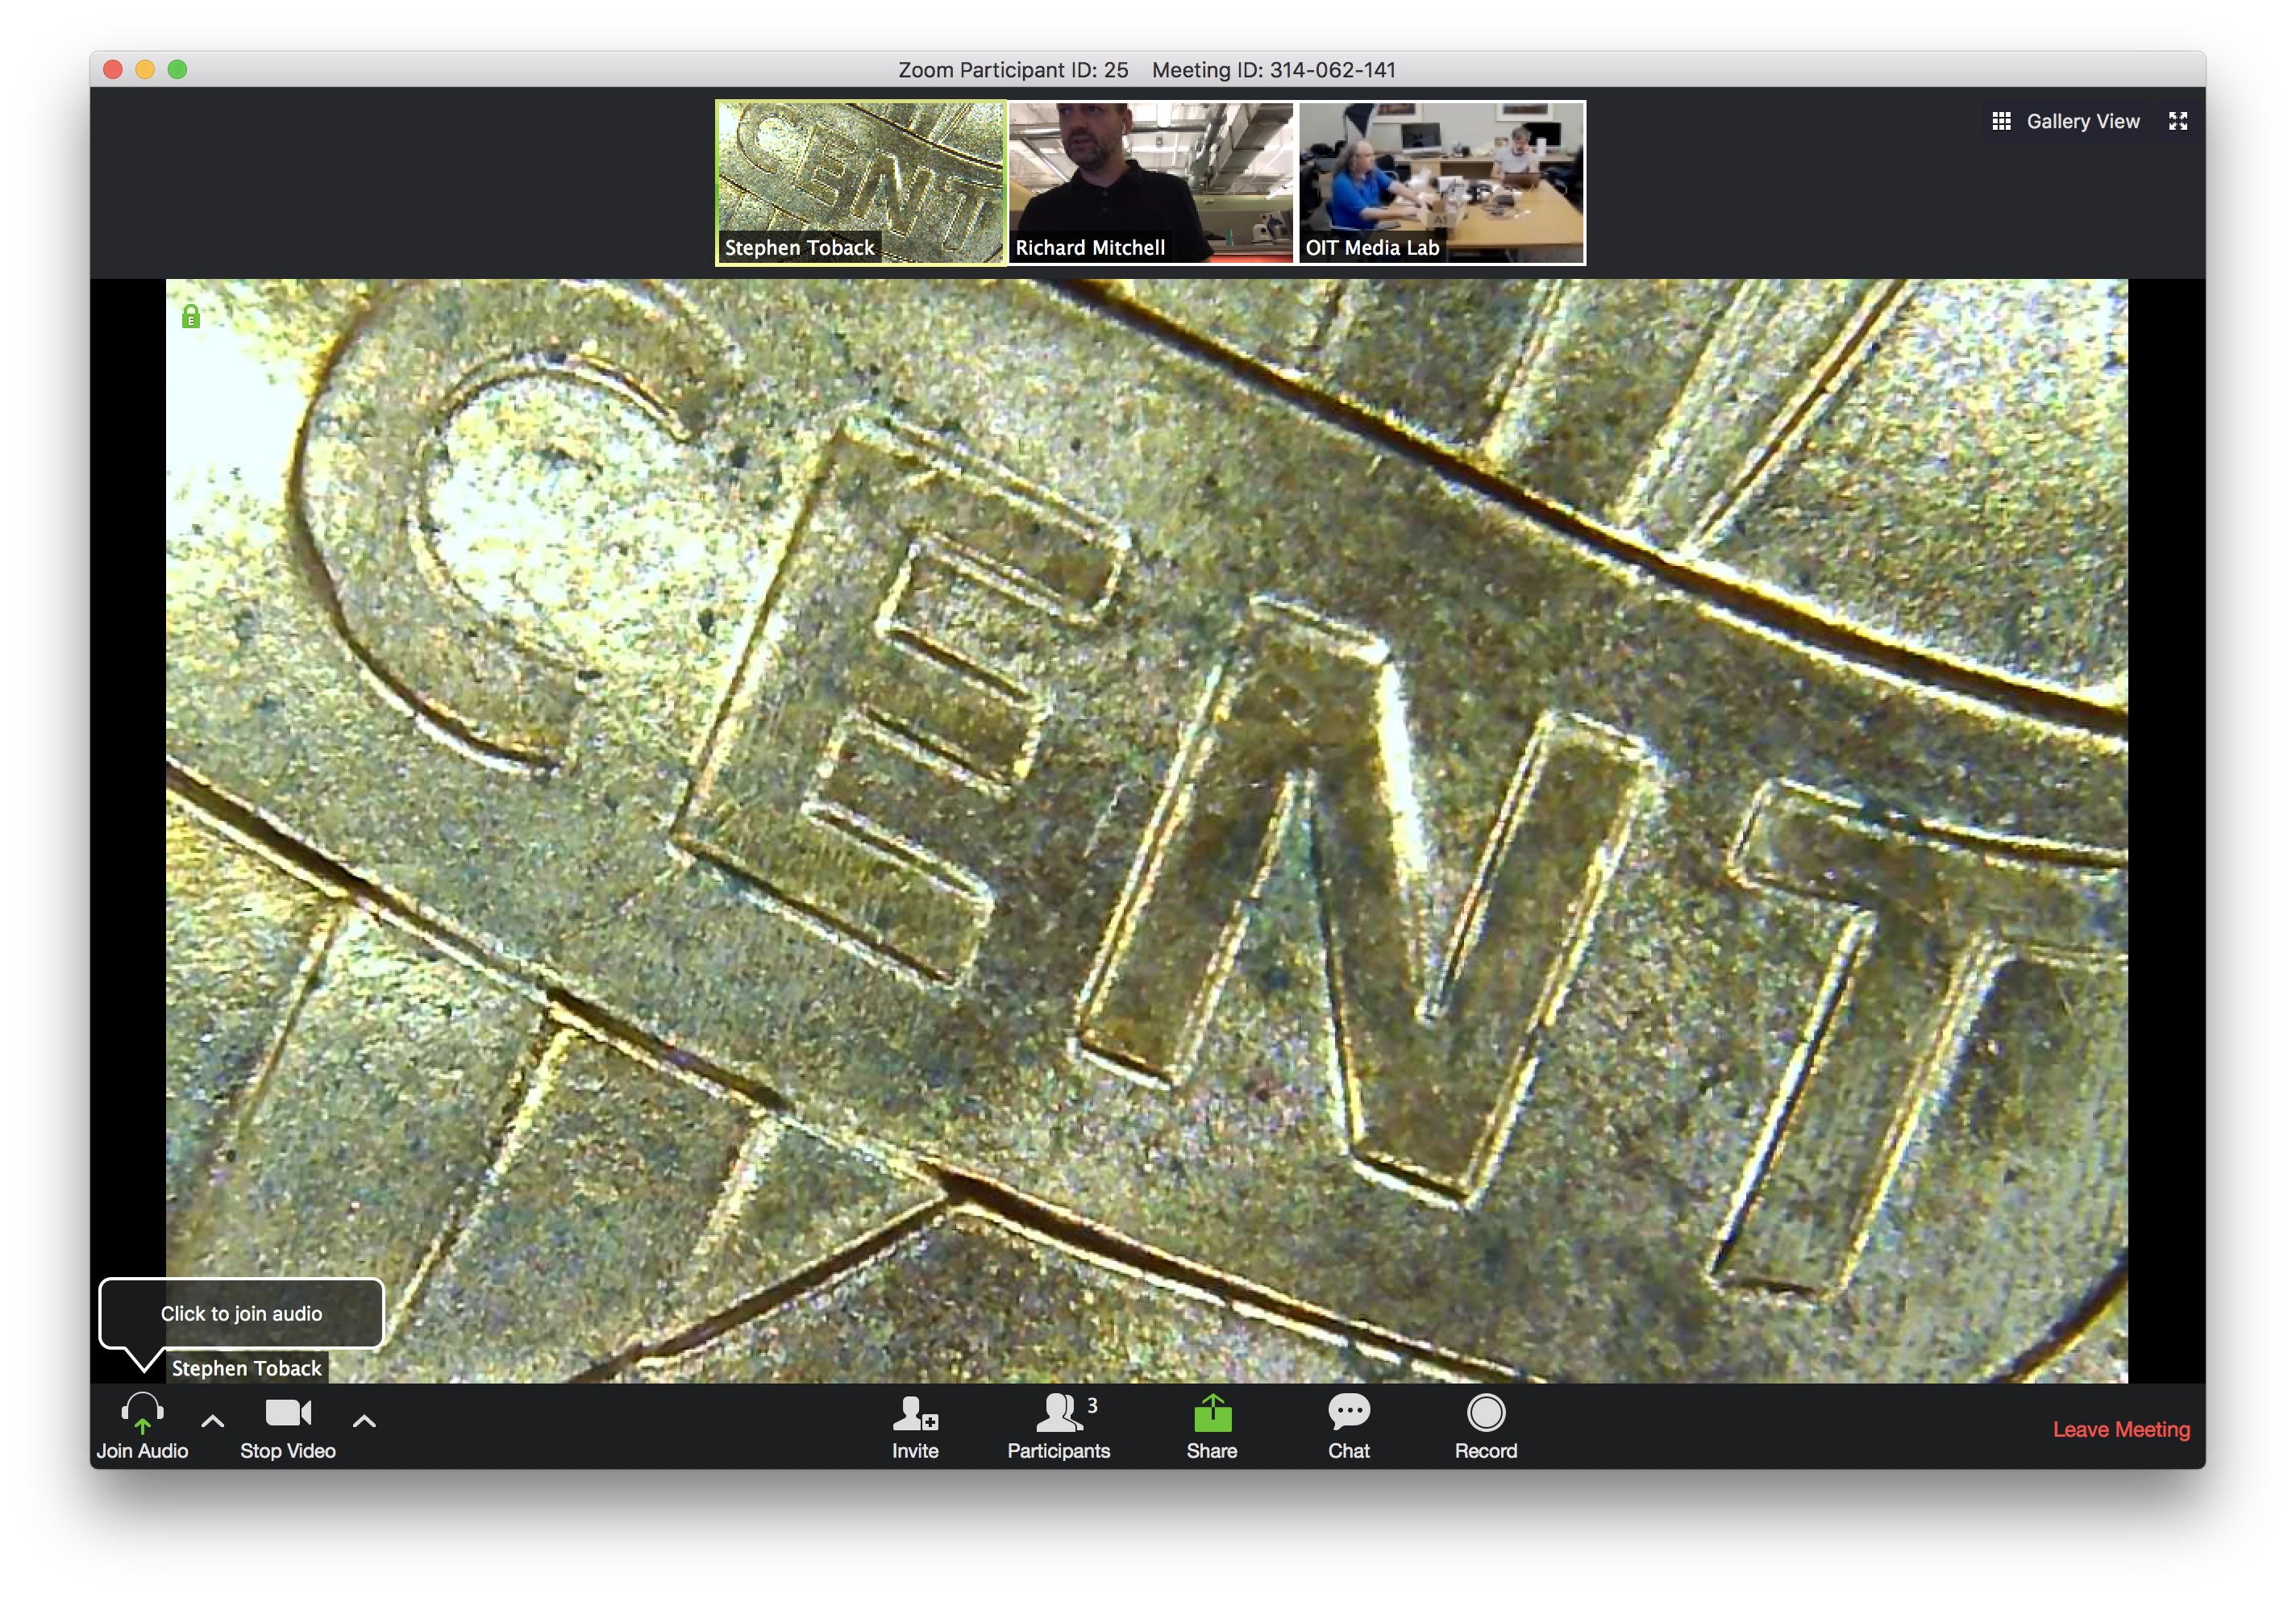The image size is (2296, 1598).
Task: Stop Video using the camera icon
Action: point(288,1413)
